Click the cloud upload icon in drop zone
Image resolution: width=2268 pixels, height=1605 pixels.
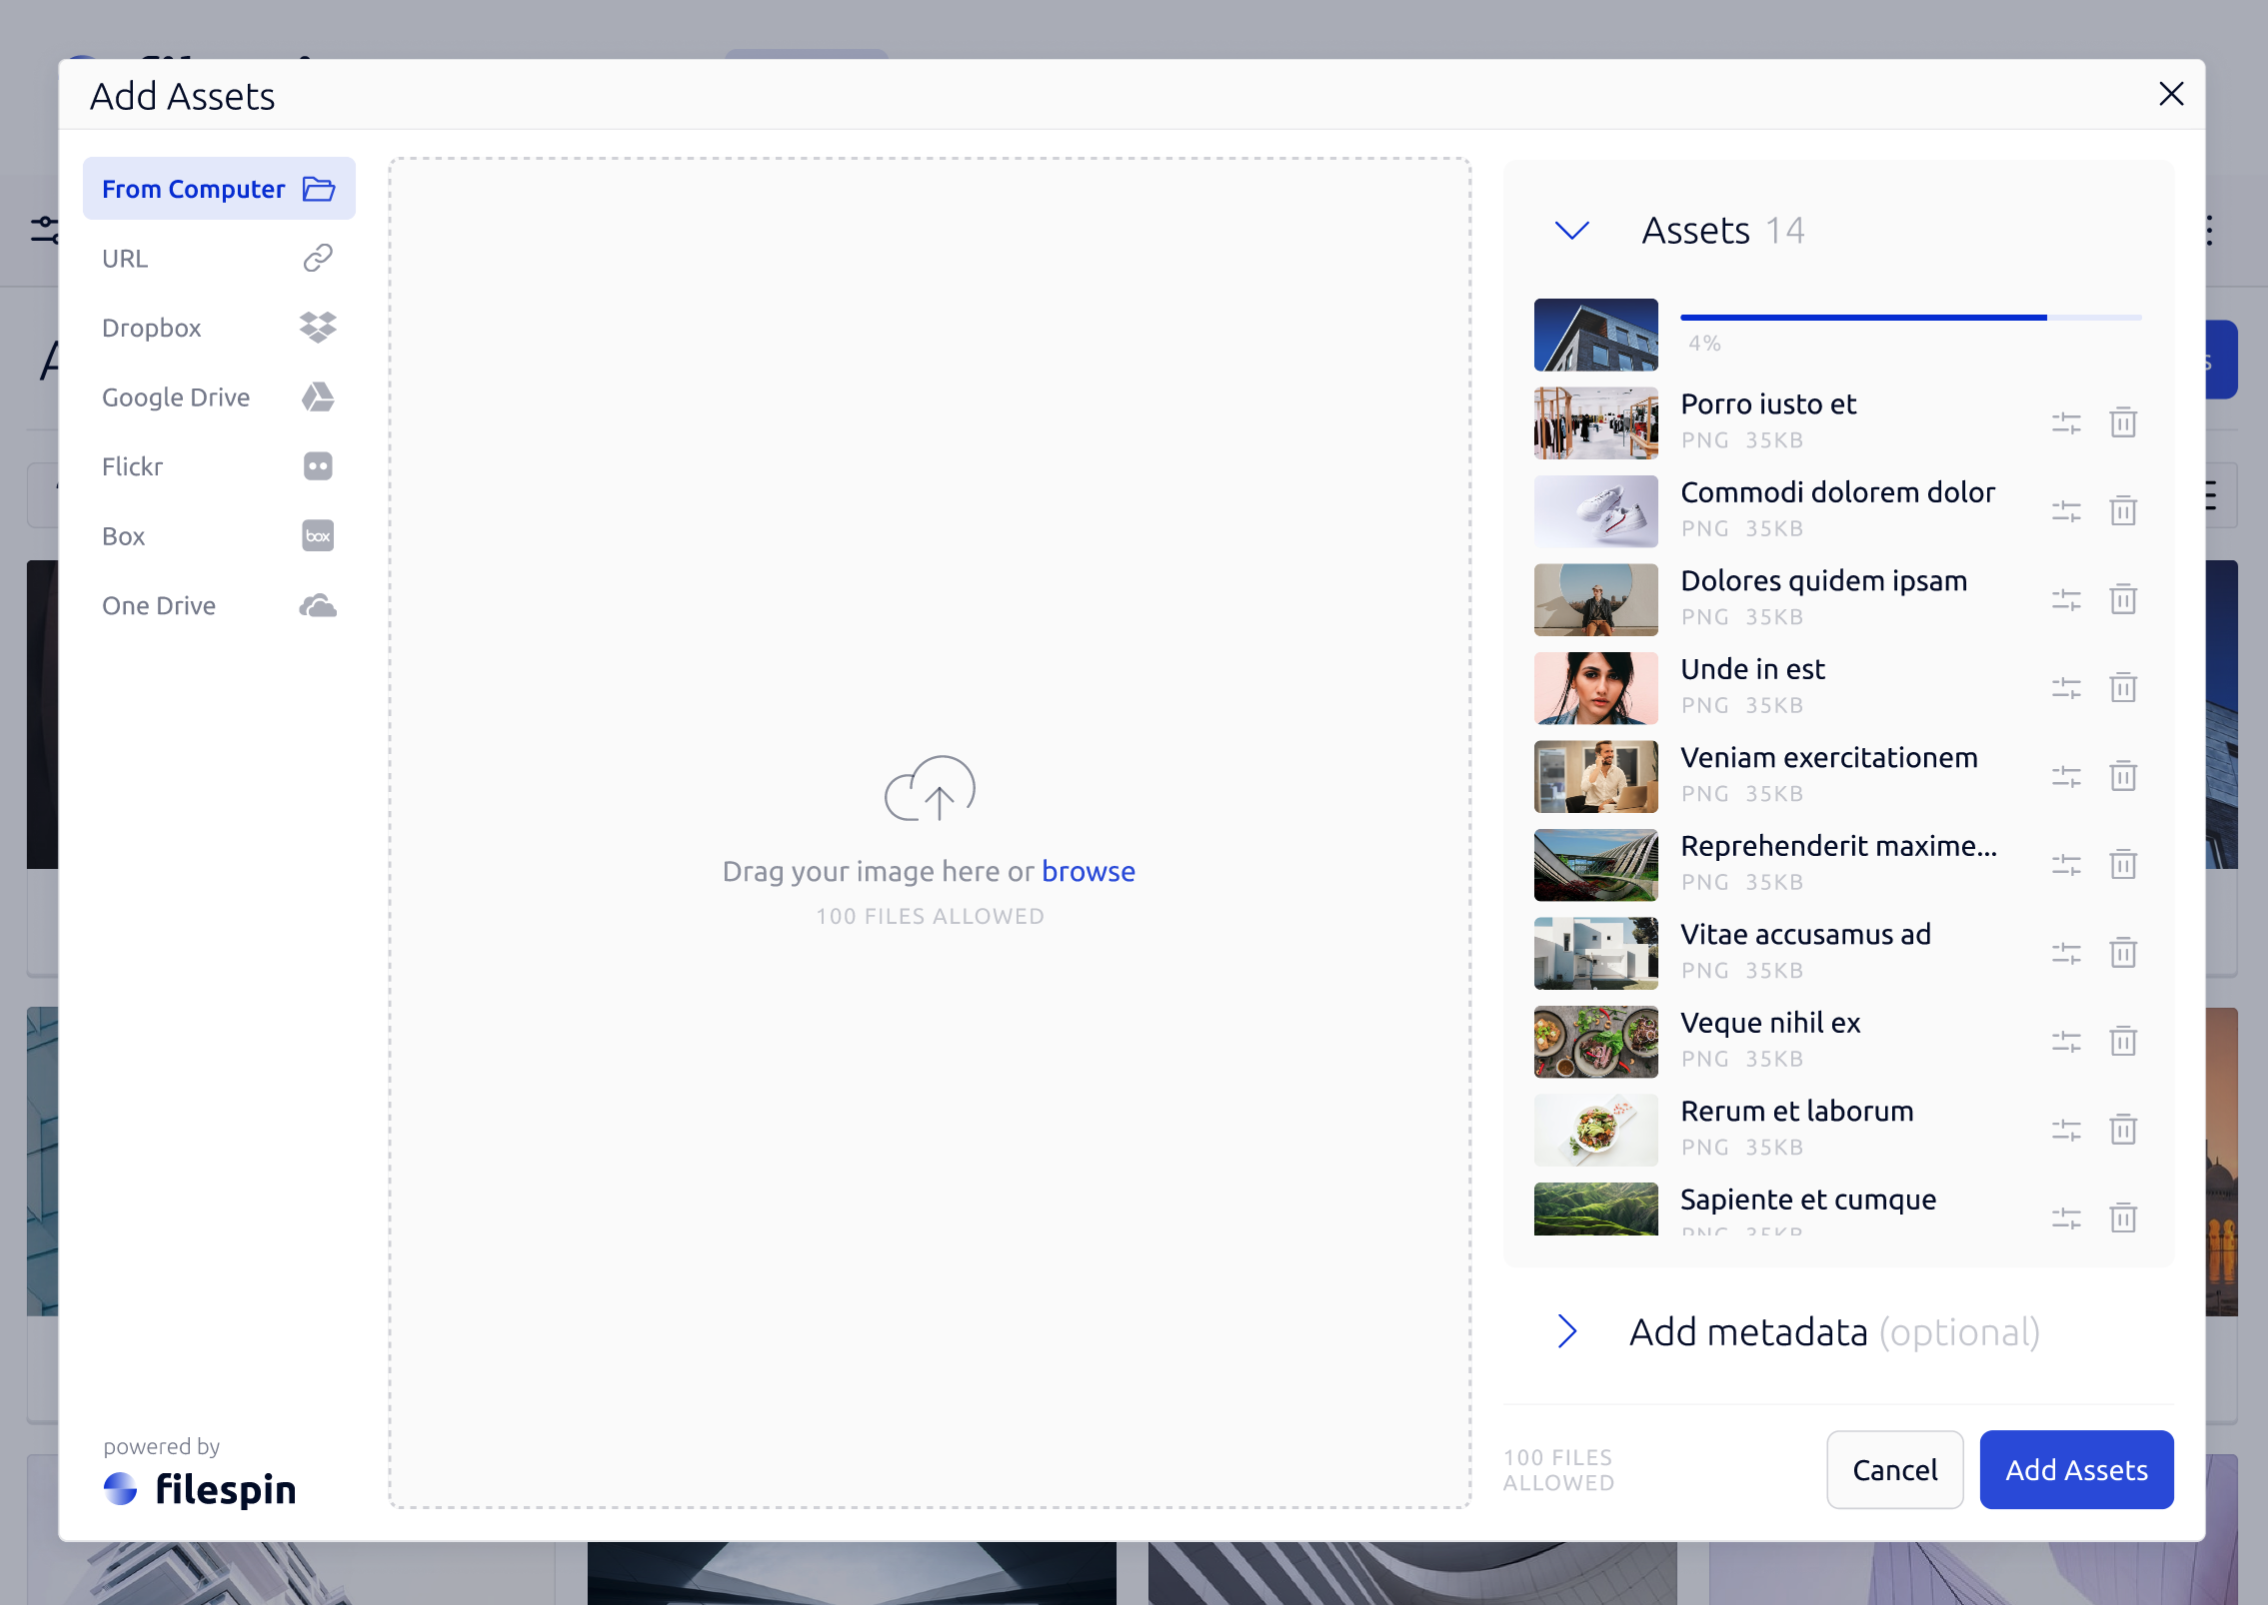pos(929,789)
